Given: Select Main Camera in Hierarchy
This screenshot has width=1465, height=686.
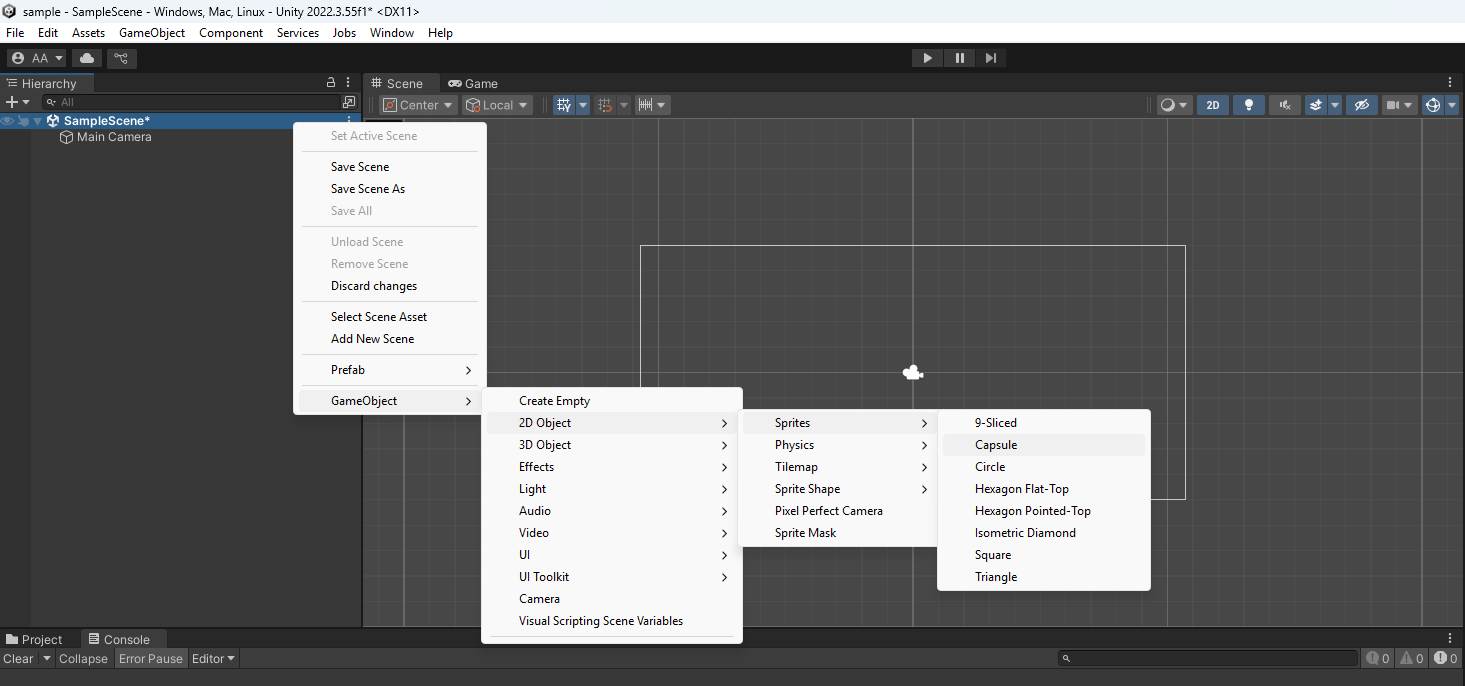Looking at the screenshot, I should [x=114, y=137].
